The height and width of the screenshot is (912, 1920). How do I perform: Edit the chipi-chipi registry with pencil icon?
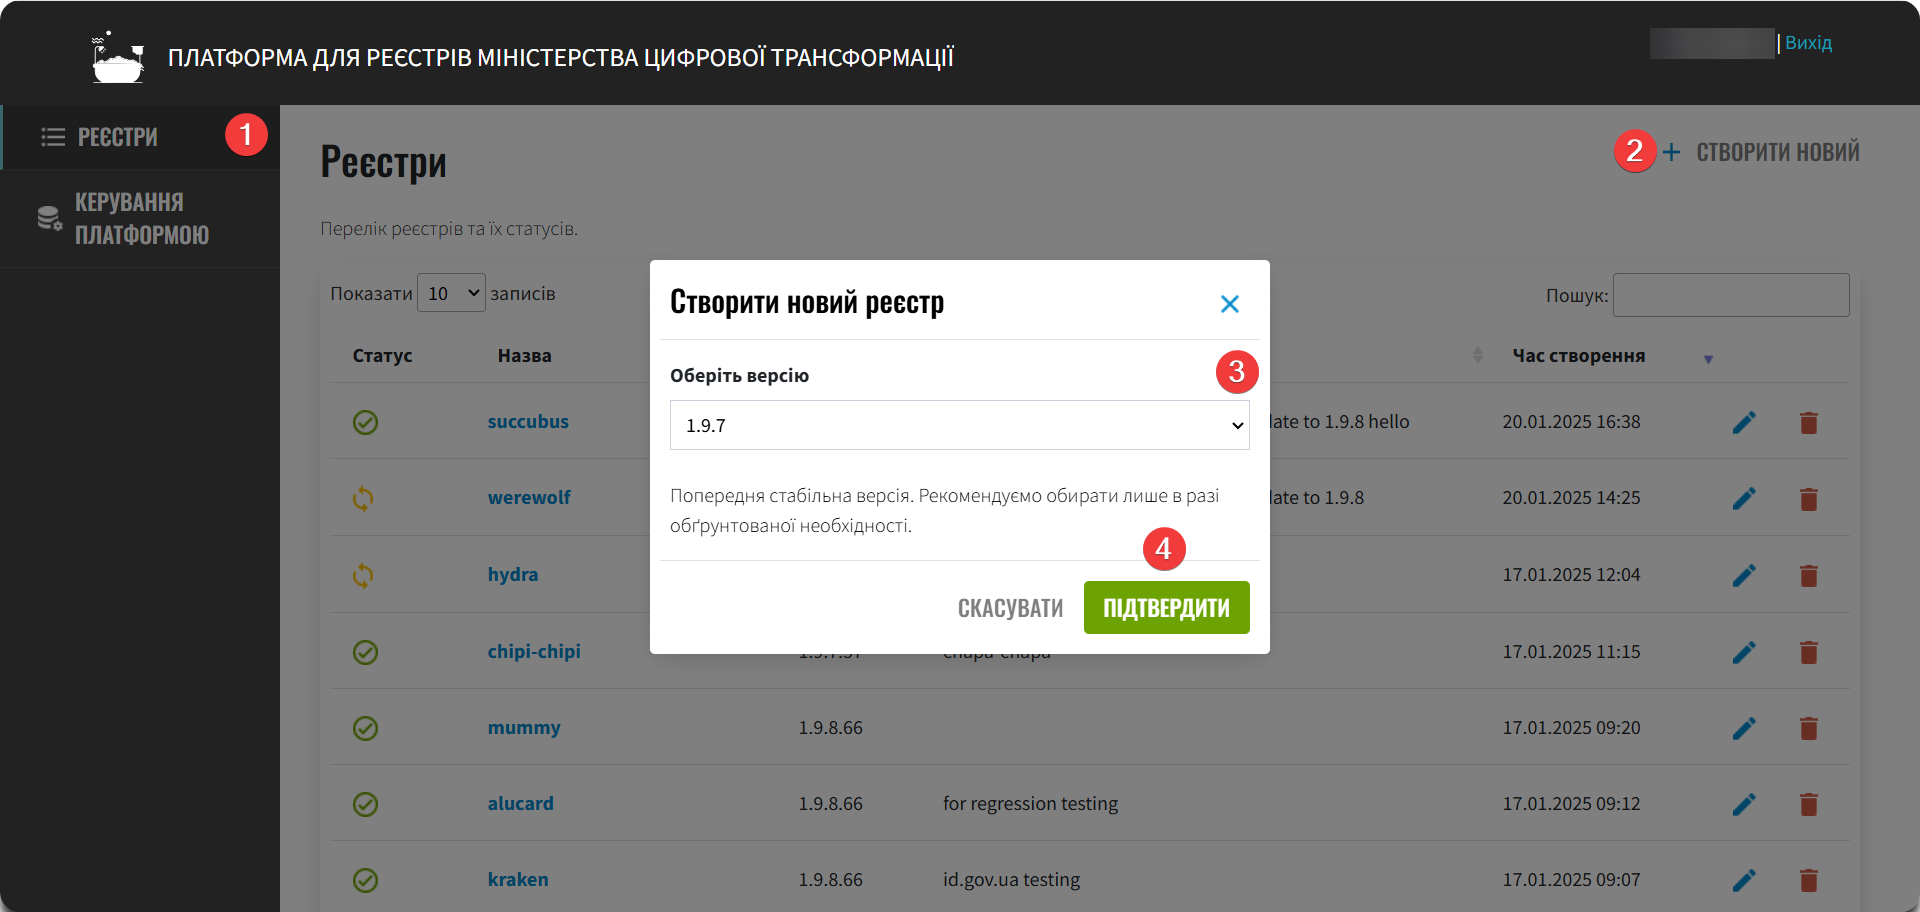[1744, 653]
